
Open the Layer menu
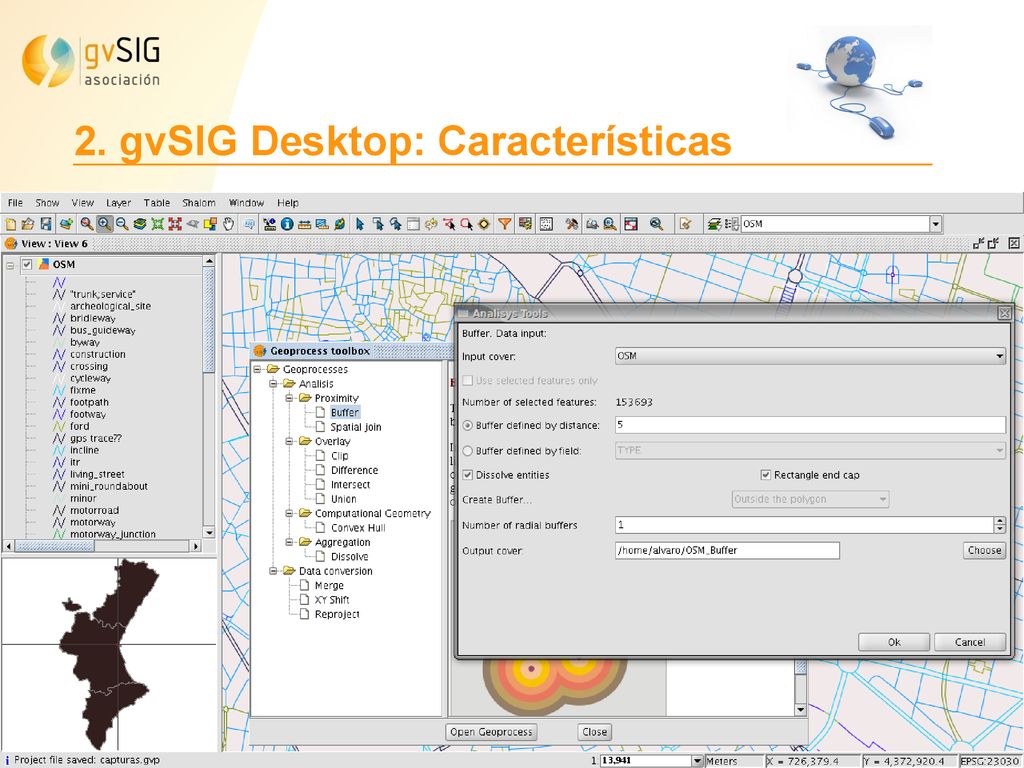coord(118,203)
